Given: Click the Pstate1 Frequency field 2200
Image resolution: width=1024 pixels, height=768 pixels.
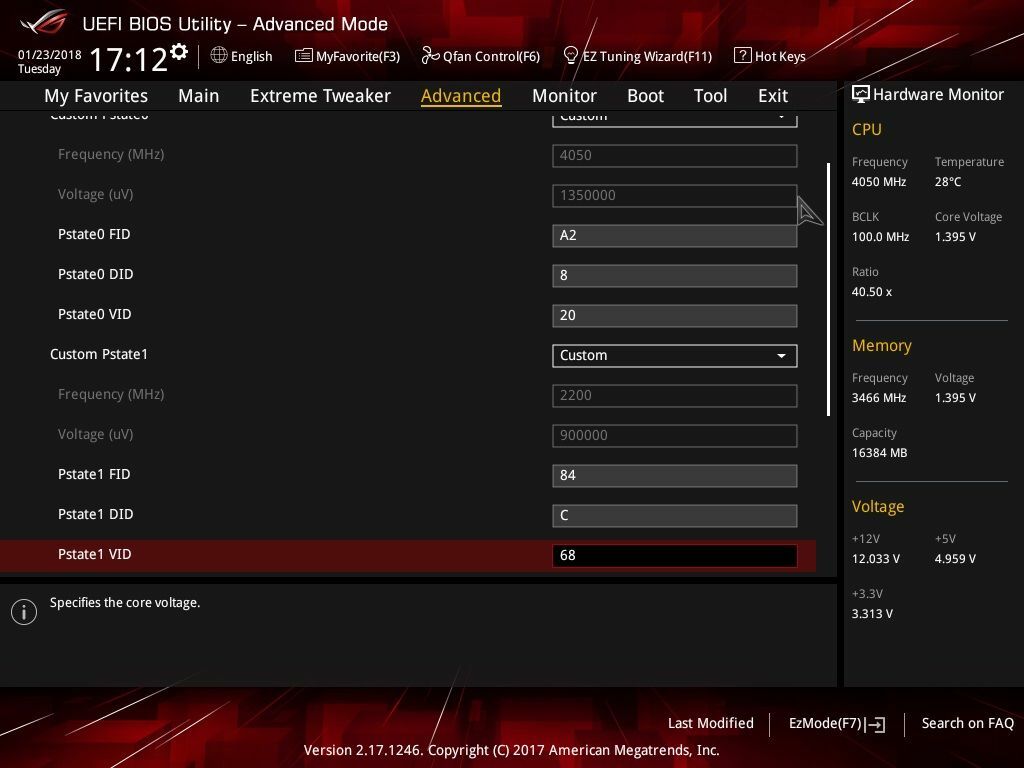Looking at the screenshot, I should pos(675,396).
